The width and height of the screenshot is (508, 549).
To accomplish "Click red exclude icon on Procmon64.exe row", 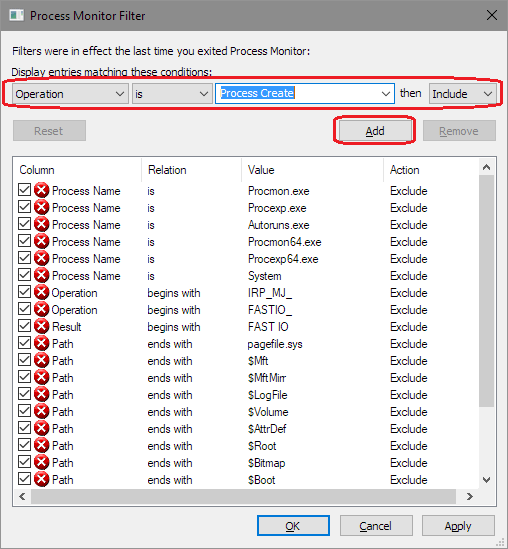I will pos(41,242).
